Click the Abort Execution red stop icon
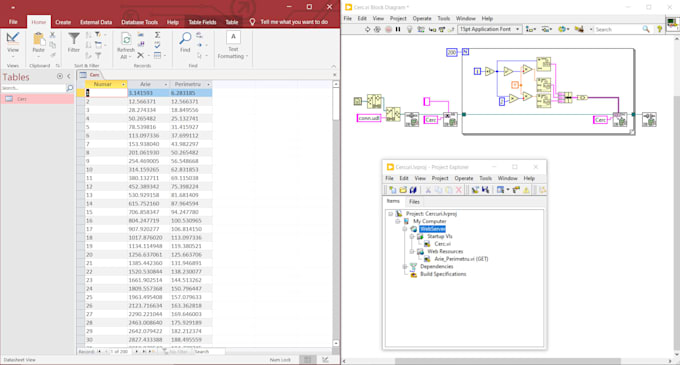Image resolution: width=680 pixels, height=365 pixels. tap(389, 29)
